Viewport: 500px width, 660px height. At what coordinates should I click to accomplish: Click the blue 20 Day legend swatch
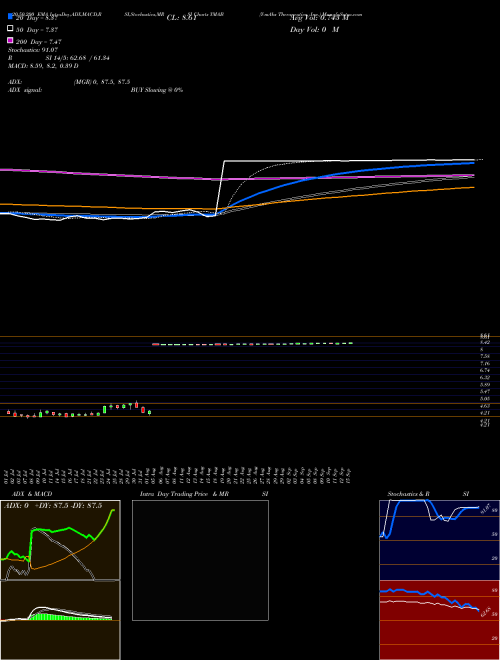coord(11,17)
